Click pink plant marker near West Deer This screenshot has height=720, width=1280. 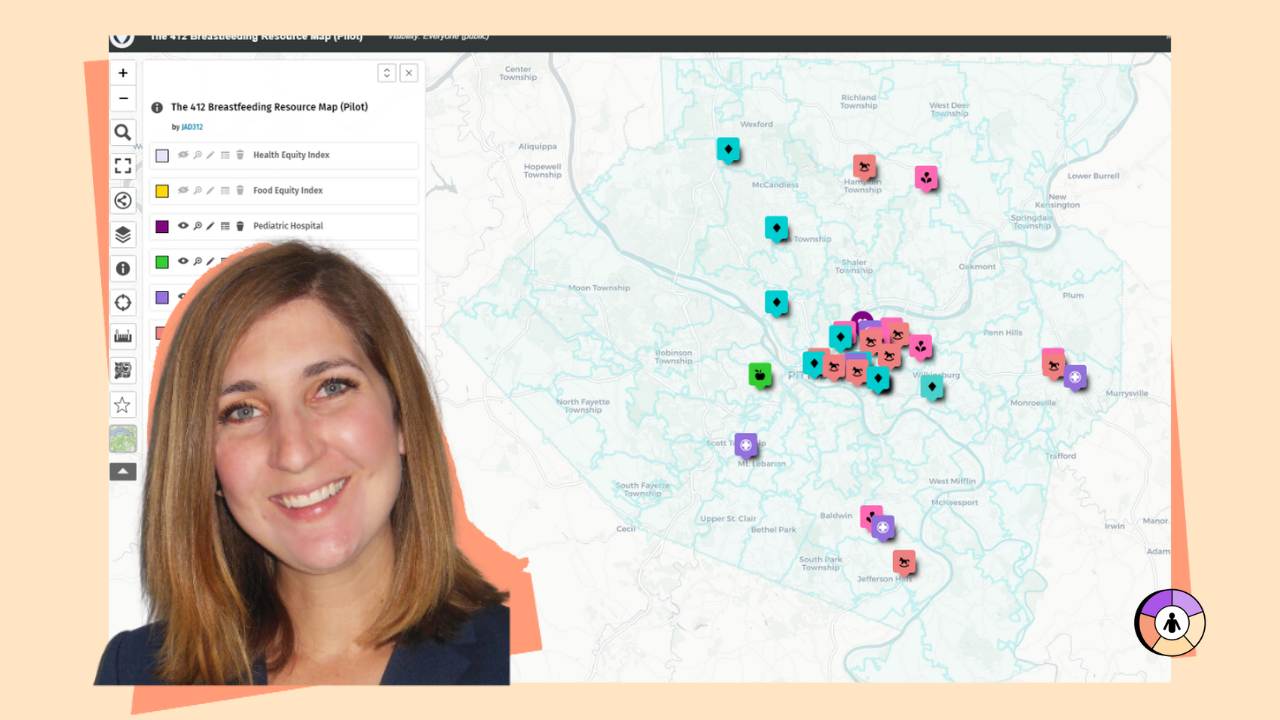(x=926, y=179)
